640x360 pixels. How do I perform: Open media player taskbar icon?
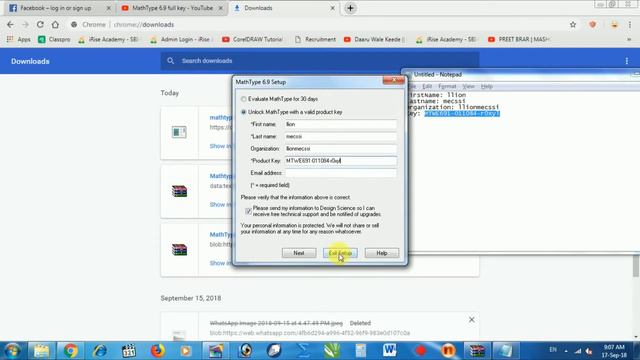[186, 351]
